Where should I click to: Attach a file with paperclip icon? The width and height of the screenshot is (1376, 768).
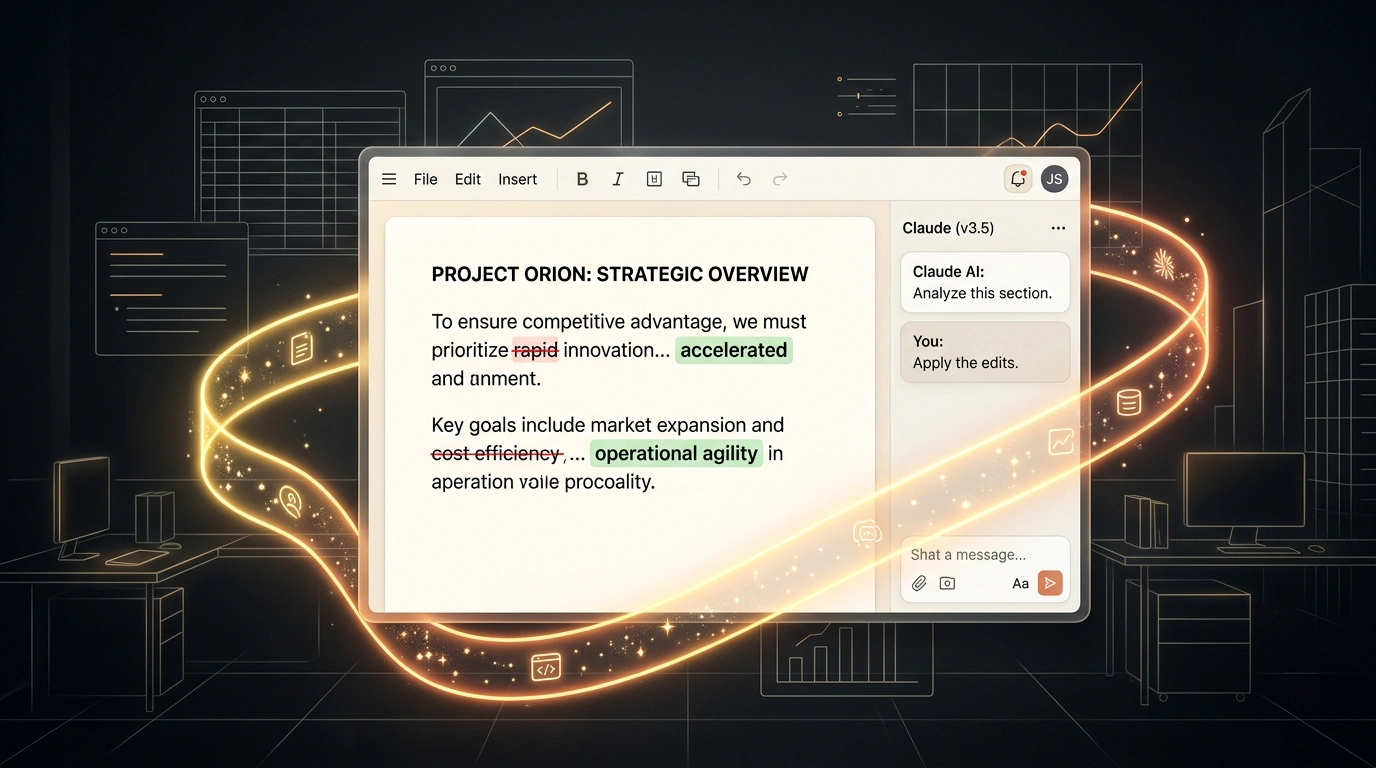click(x=919, y=583)
